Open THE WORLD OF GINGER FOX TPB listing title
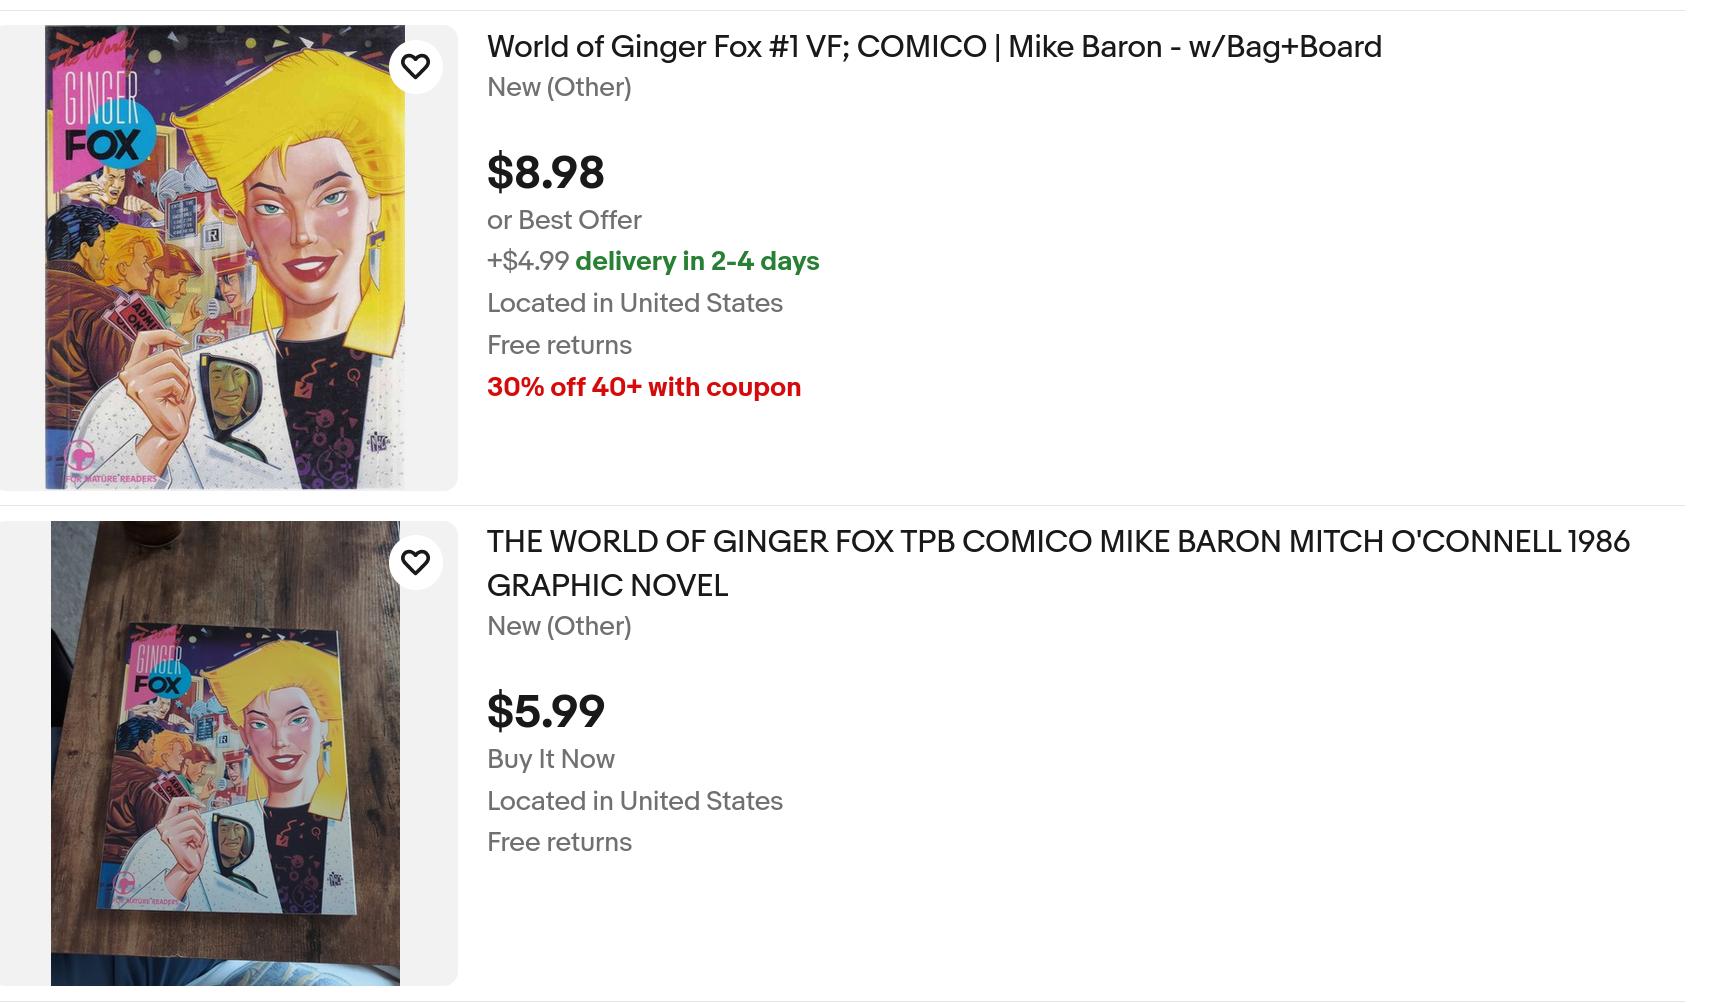This screenshot has width=1709, height=1003. tap(1057, 542)
